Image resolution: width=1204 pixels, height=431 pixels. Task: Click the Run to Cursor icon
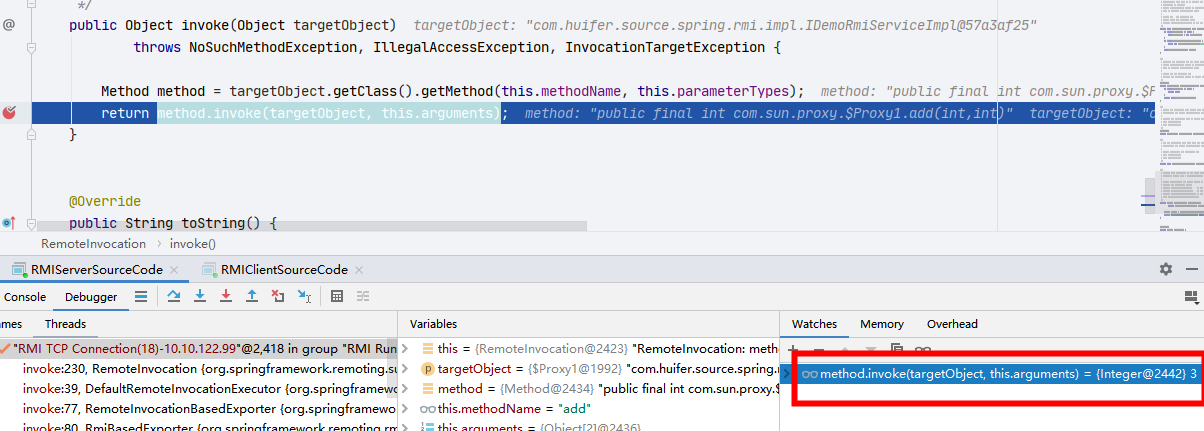[305, 296]
